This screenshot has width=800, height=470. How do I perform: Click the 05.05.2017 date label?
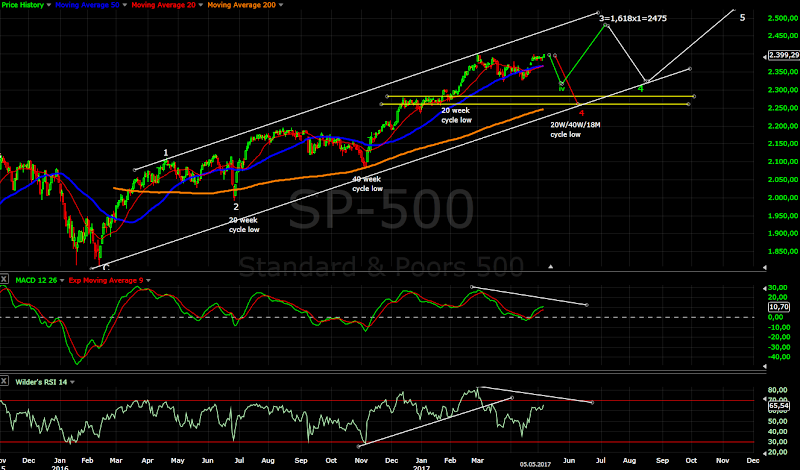point(535,465)
